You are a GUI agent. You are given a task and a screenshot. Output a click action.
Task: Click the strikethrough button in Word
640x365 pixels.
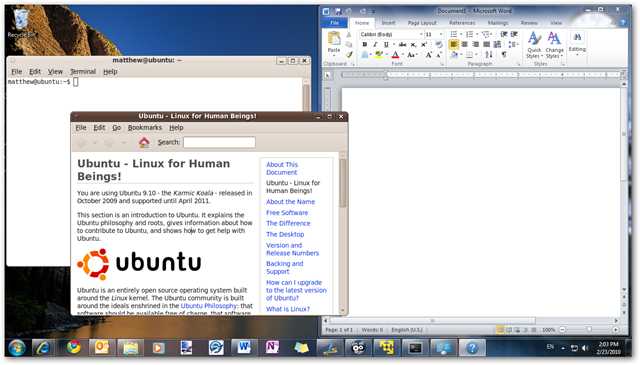click(x=402, y=45)
